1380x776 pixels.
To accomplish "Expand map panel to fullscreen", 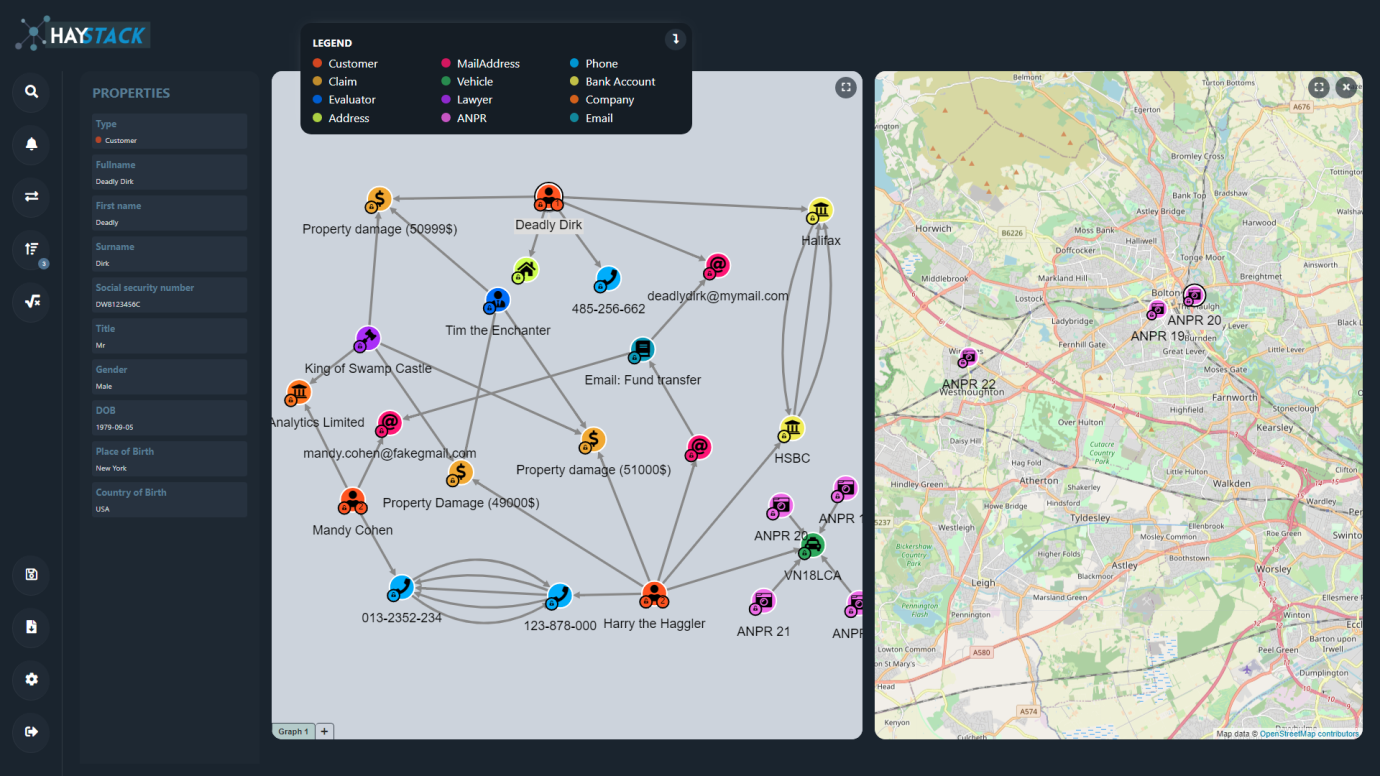I will (1319, 87).
